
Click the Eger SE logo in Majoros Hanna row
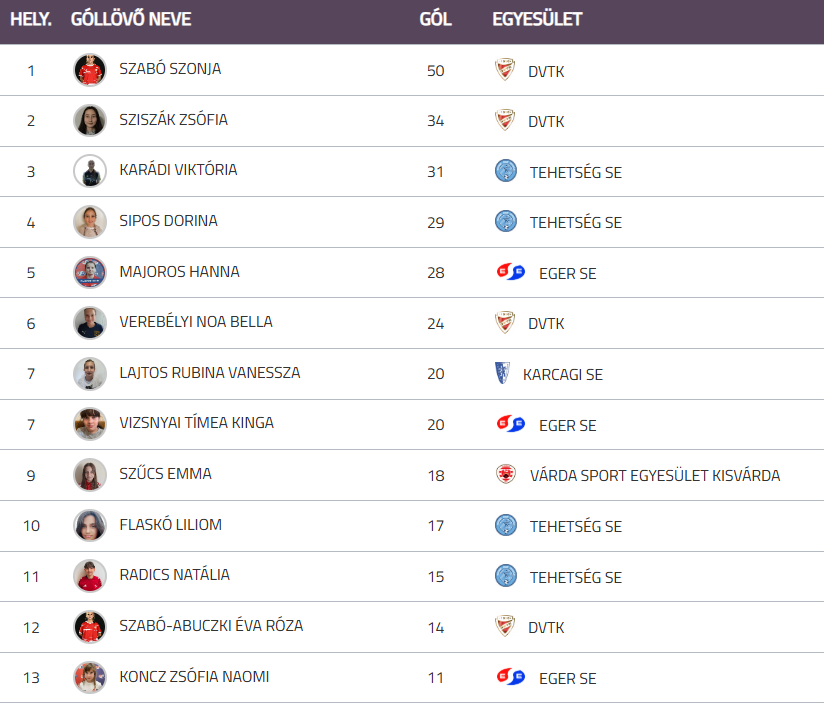[510, 272]
